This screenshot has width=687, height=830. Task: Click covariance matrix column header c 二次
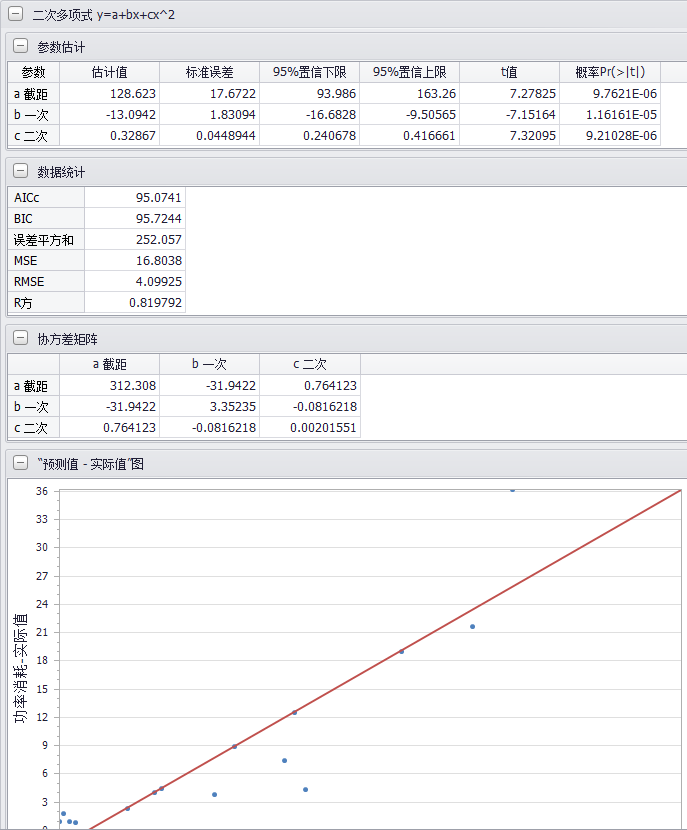pos(310,364)
